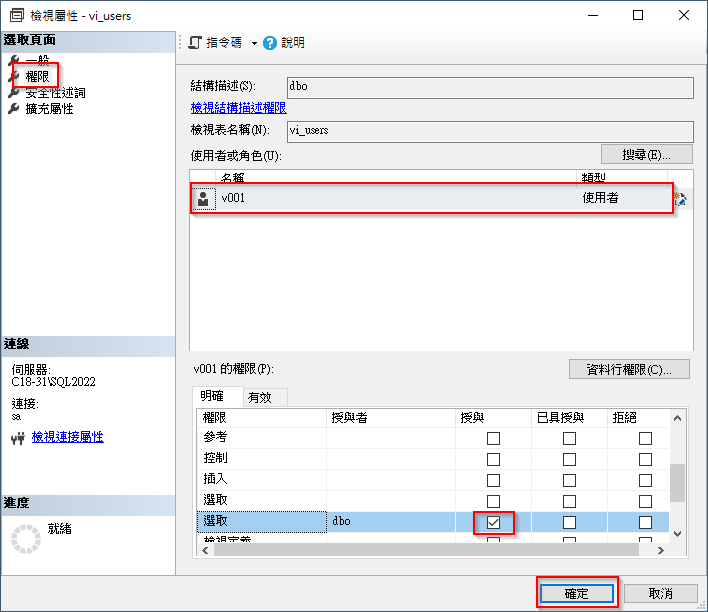Maximize the 檢視屬性 window

point(638,15)
